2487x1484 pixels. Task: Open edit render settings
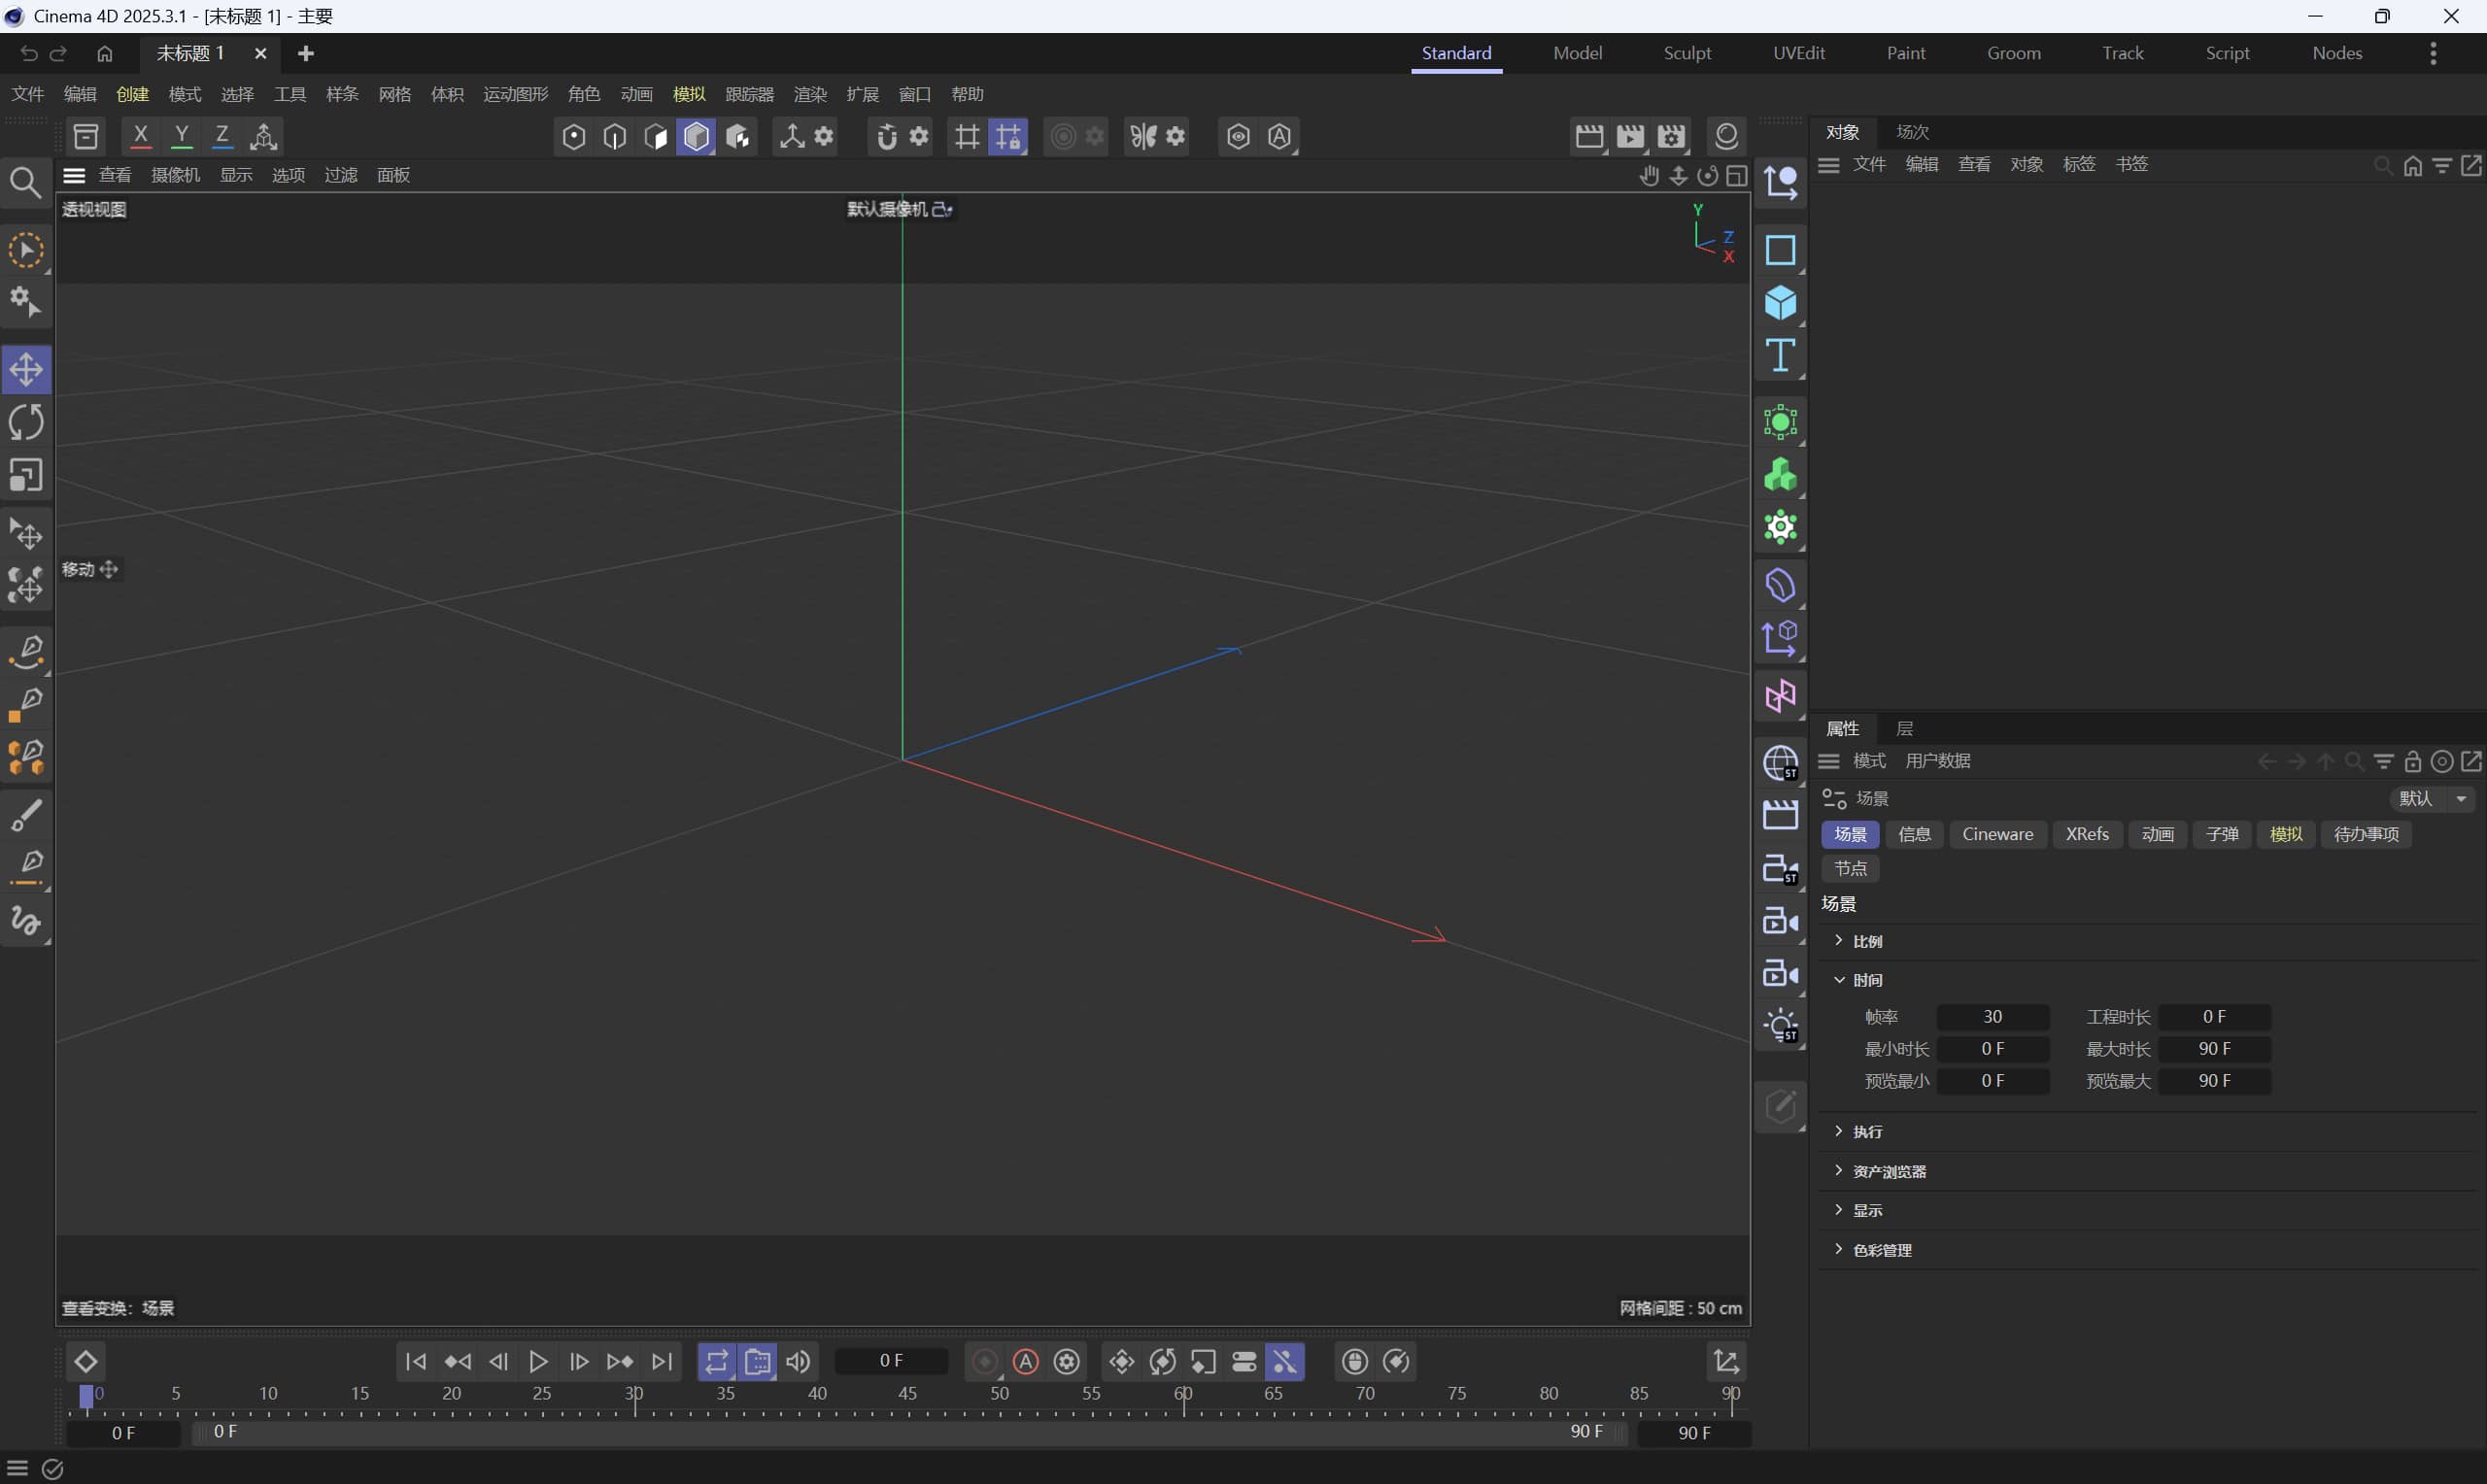1671,136
